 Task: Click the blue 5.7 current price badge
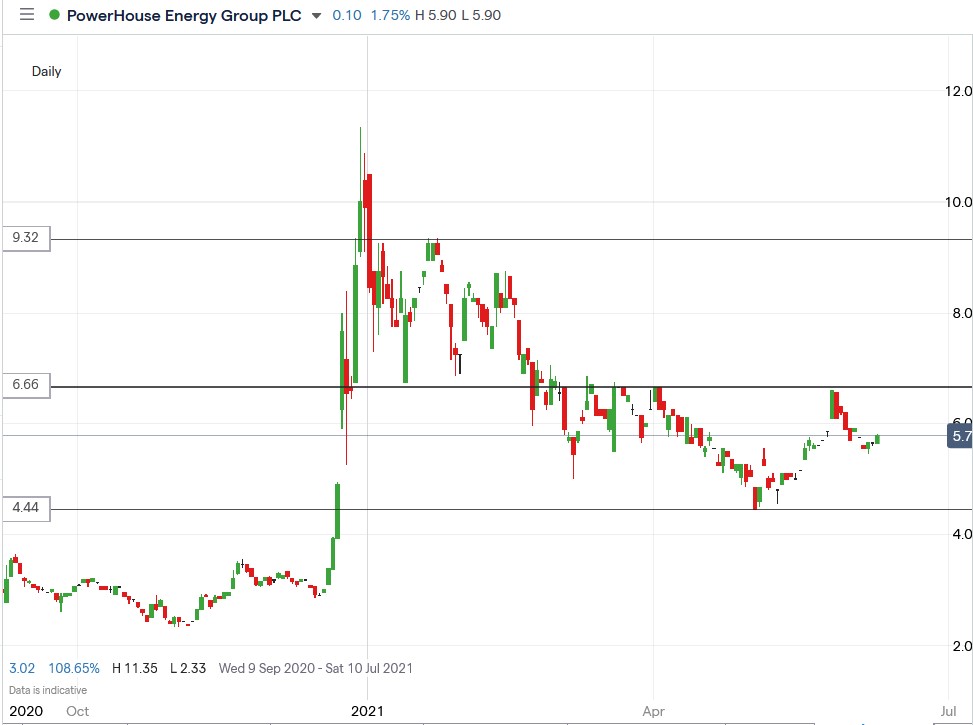[957, 437]
